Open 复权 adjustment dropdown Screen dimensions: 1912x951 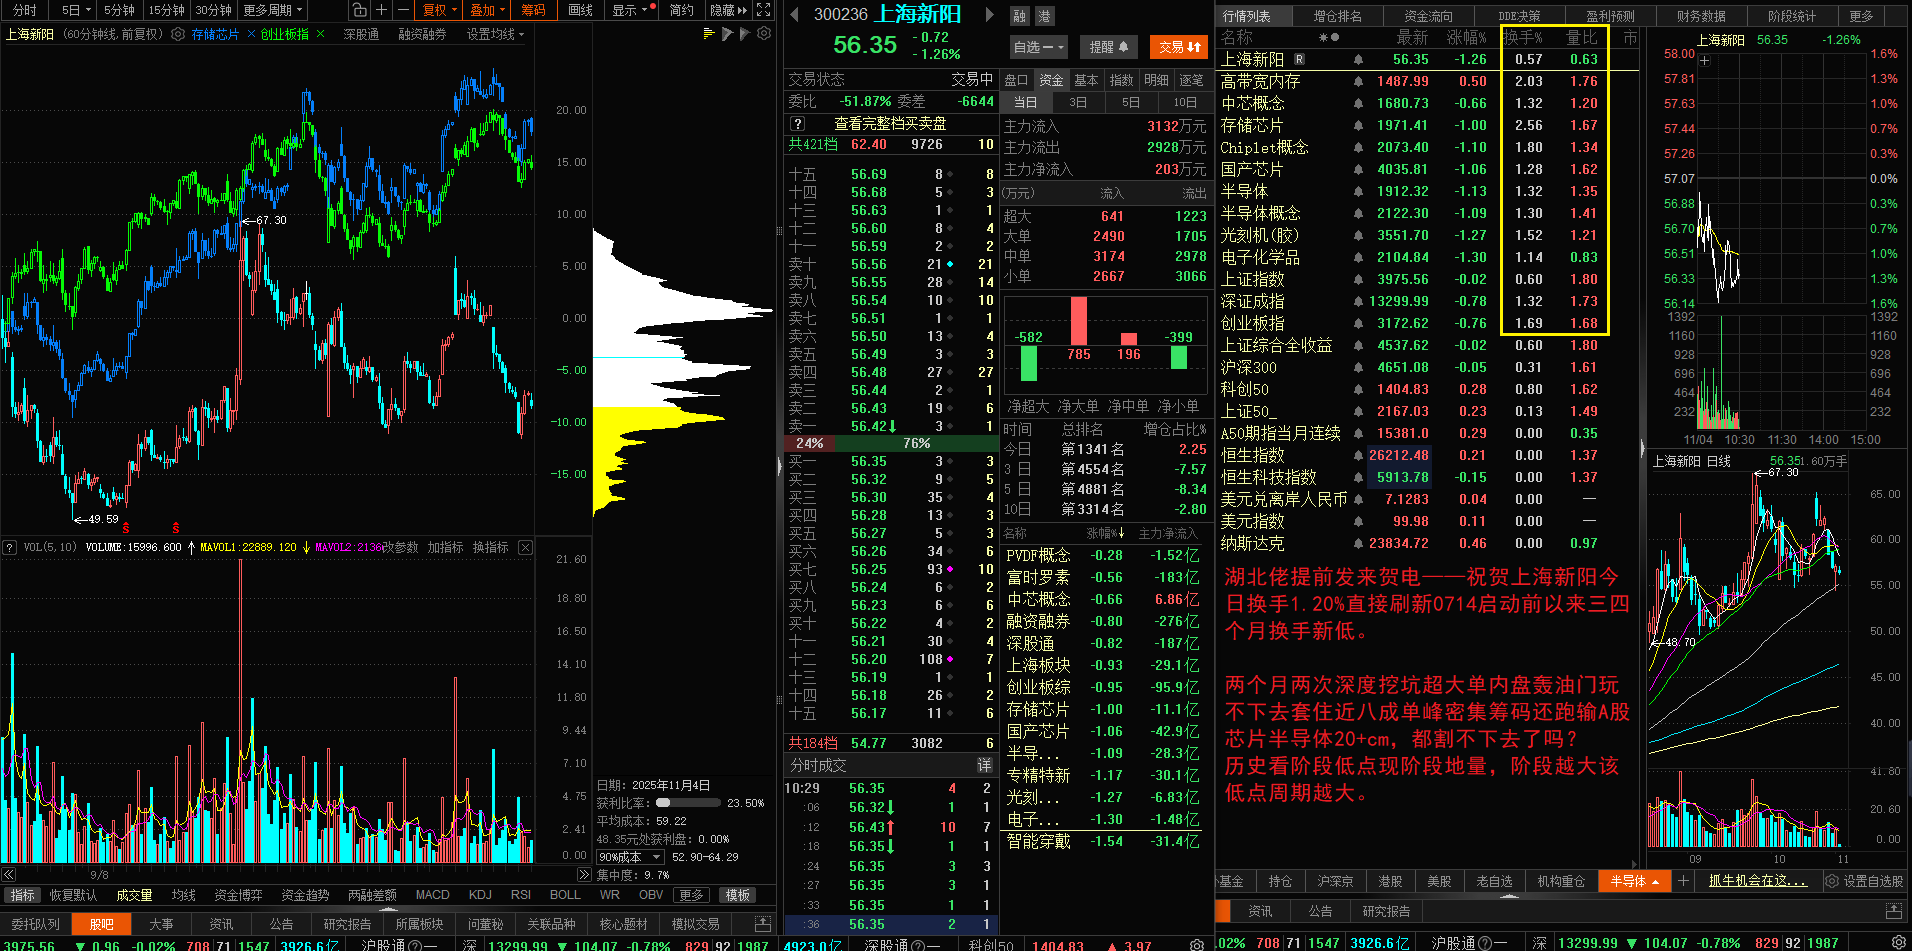point(439,10)
